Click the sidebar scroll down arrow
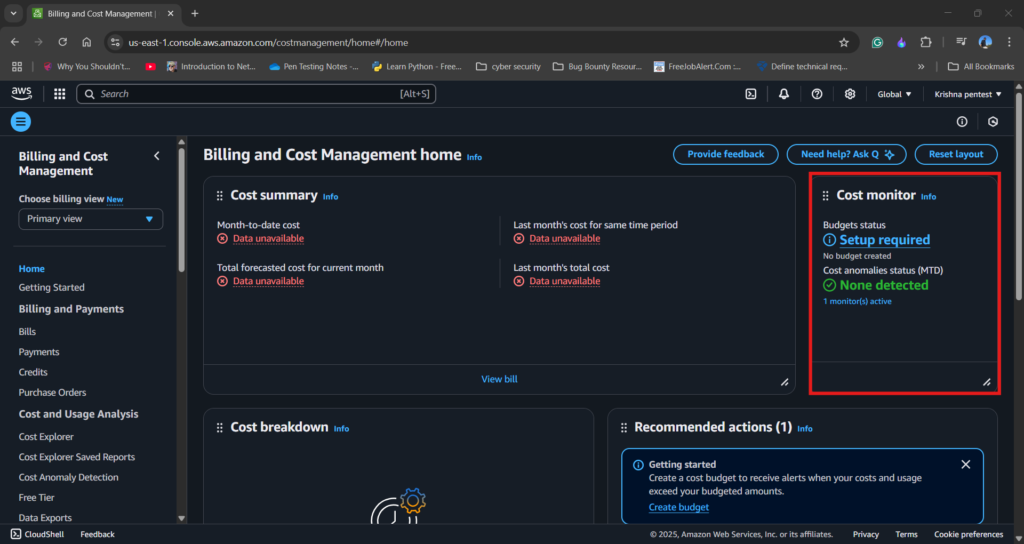 (182, 519)
